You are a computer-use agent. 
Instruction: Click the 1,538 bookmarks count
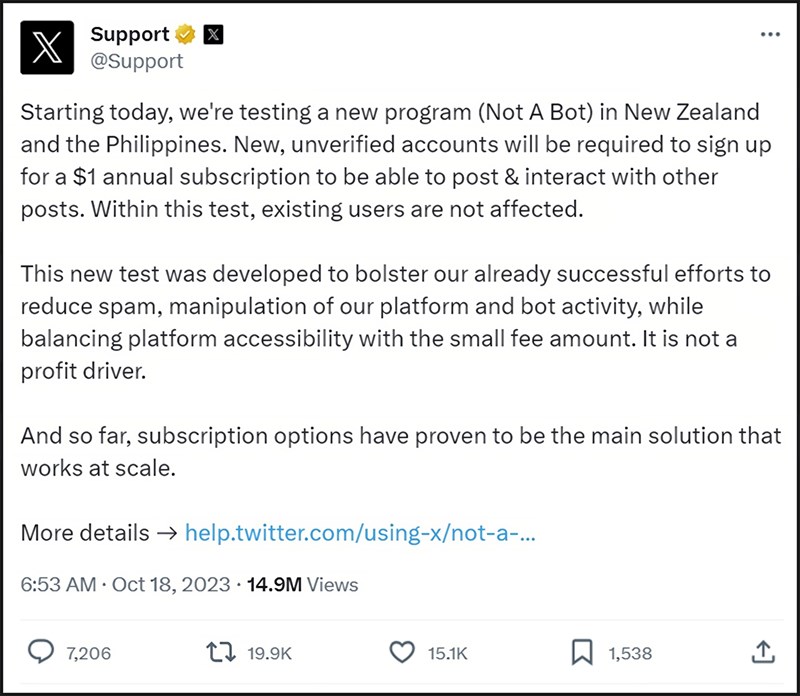(629, 653)
